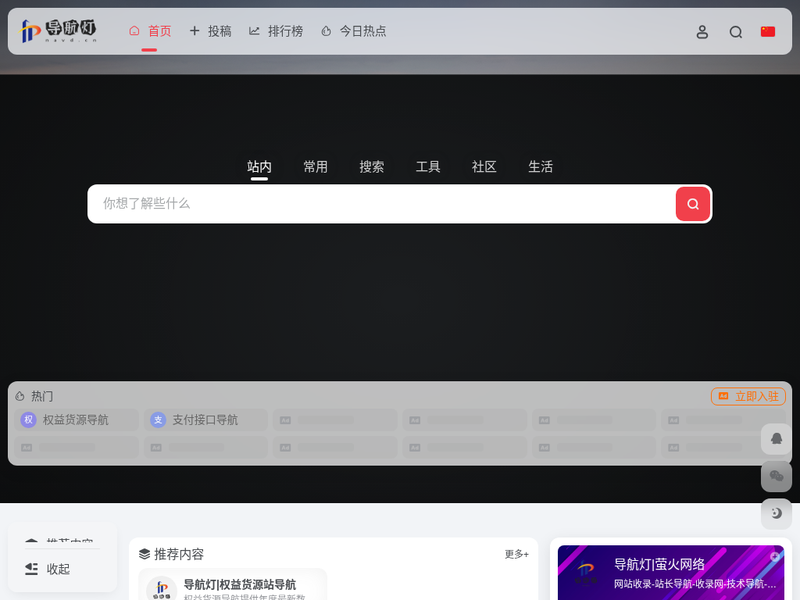The image size is (800, 600).
Task: Select the 常用 search tab
Action: tap(315, 167)
